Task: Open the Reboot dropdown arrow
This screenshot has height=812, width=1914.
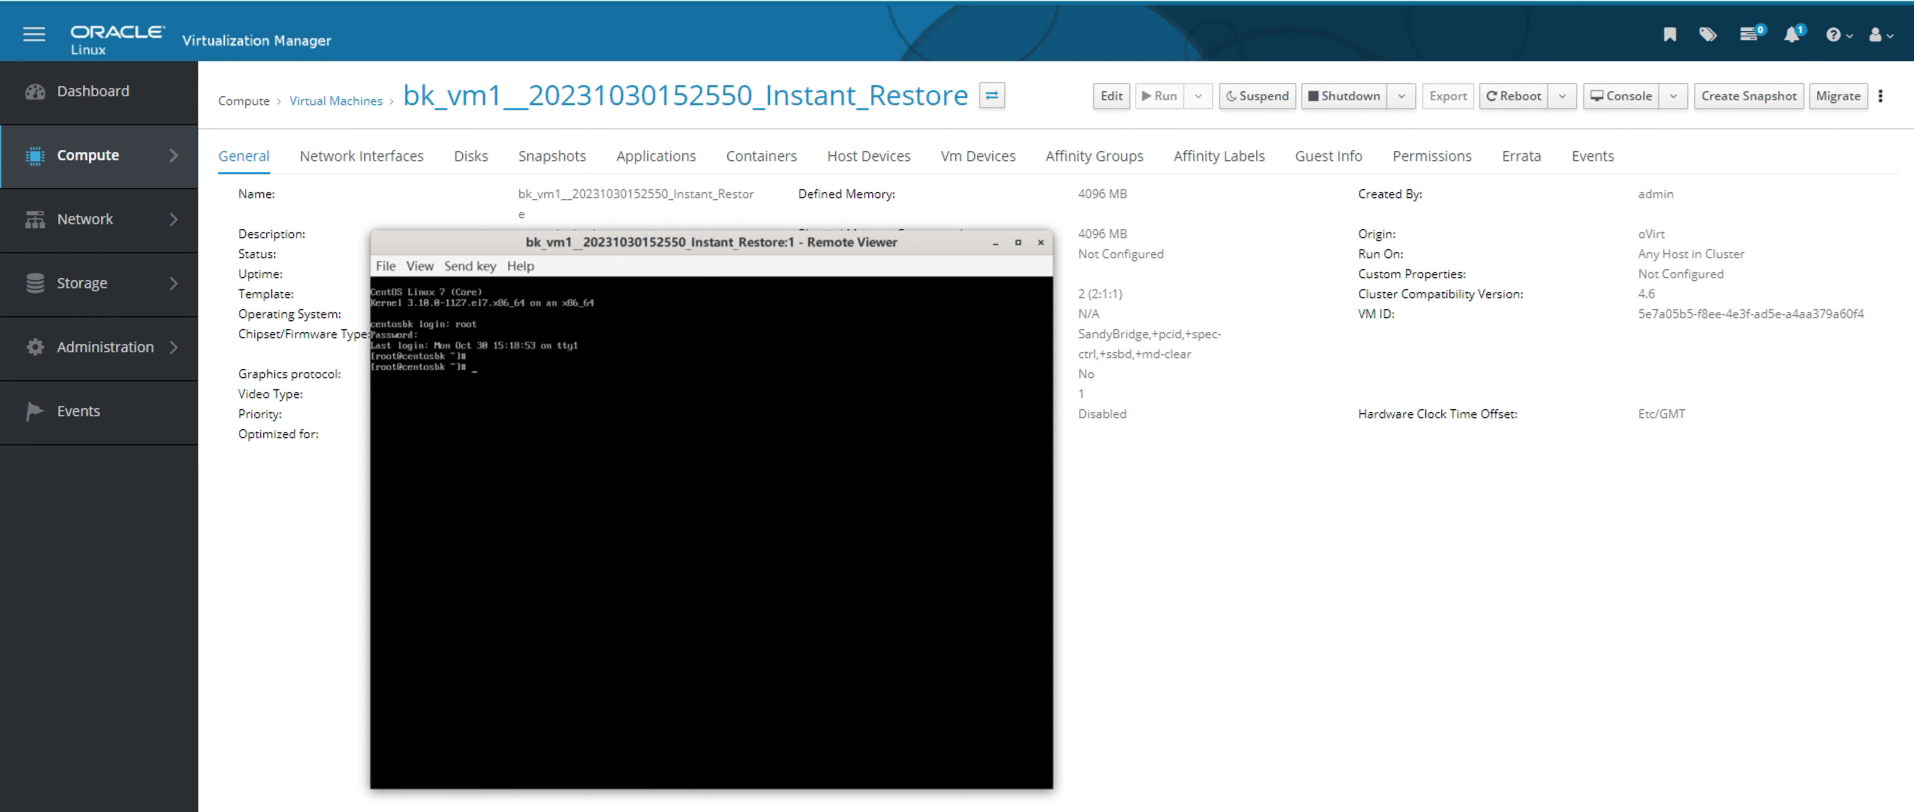Action: click(1562, 96)
